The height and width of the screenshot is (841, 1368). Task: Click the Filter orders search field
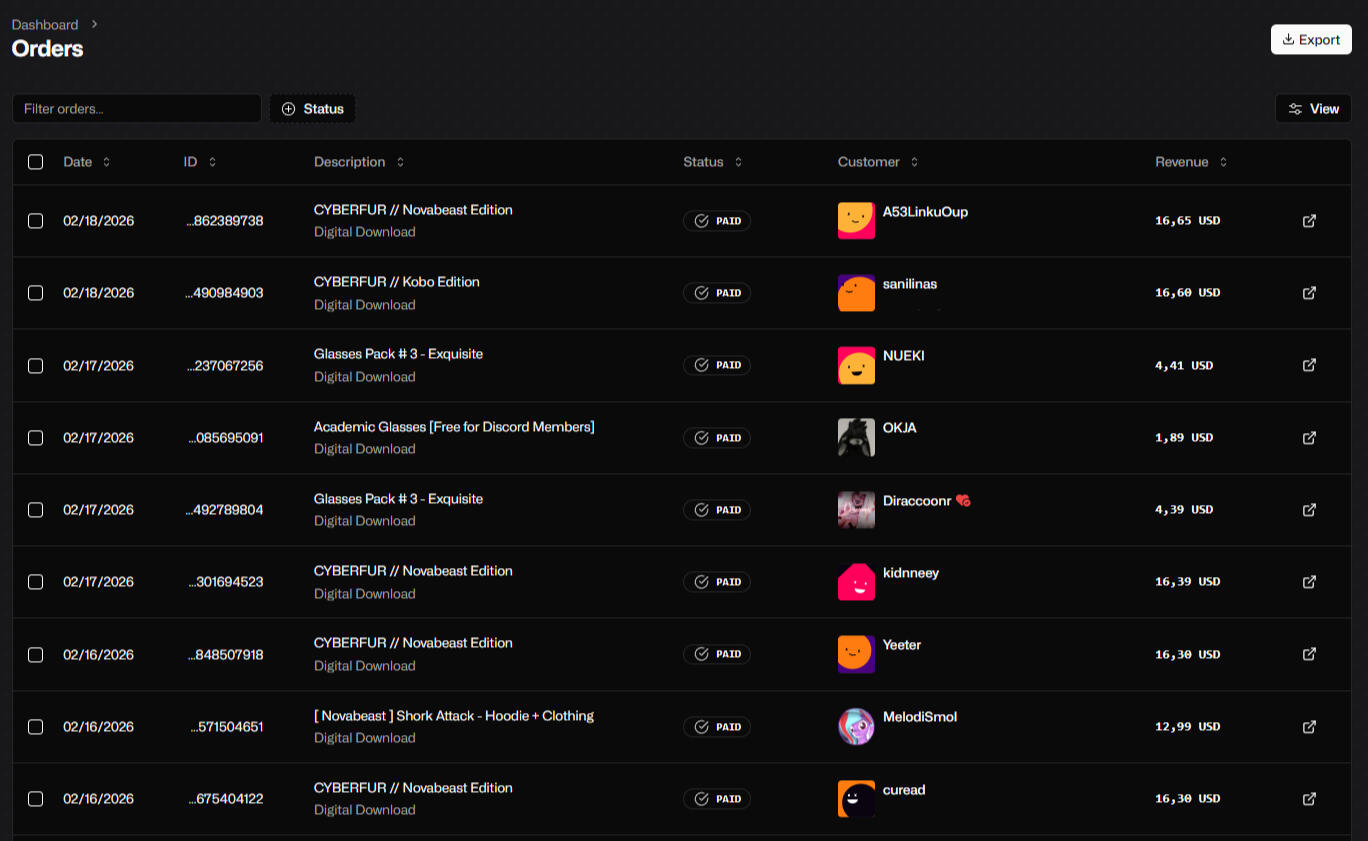(137, 109)
